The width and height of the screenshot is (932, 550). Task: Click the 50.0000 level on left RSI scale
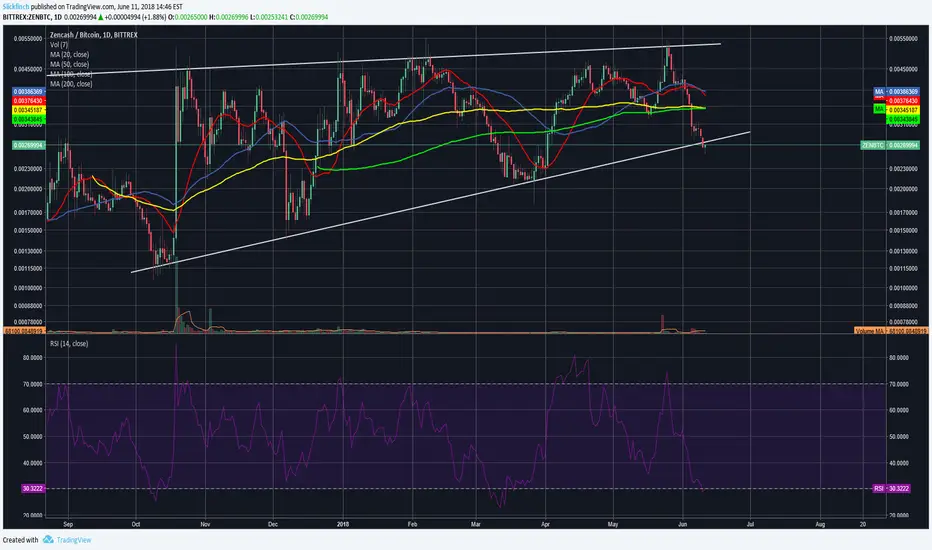[x=33, y=436]
